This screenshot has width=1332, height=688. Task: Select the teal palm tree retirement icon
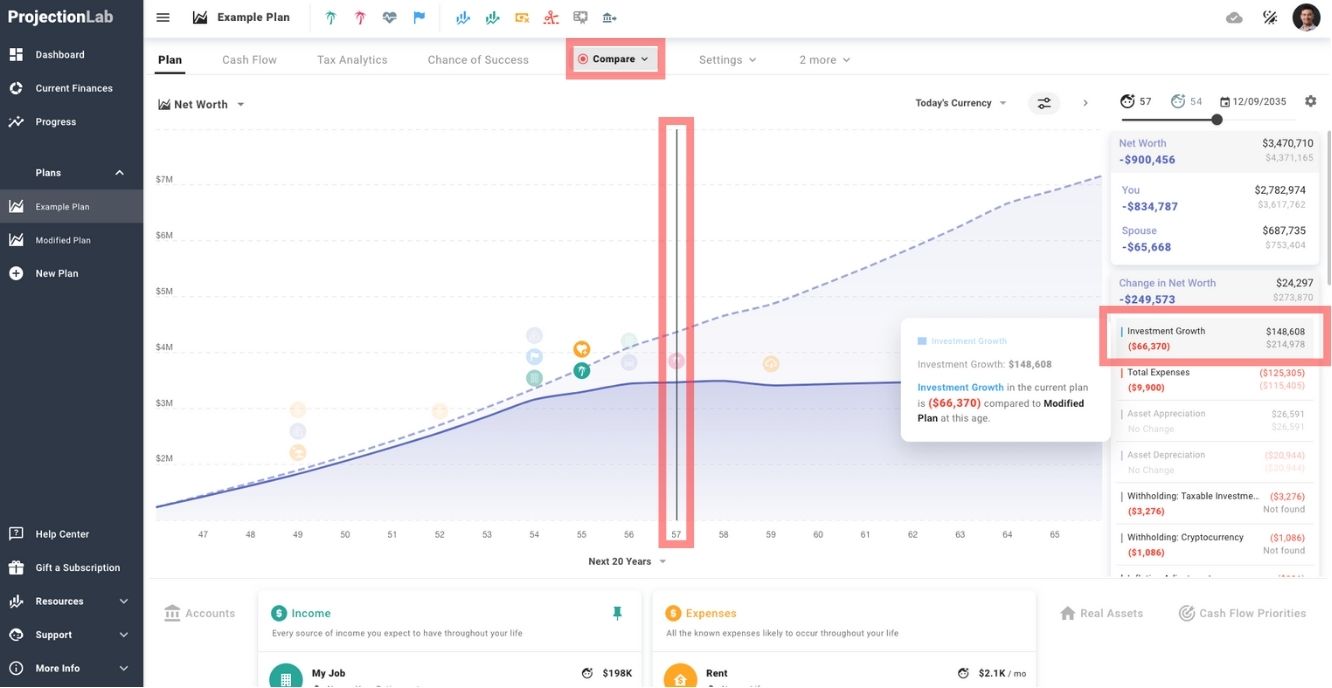click(330, 17)
